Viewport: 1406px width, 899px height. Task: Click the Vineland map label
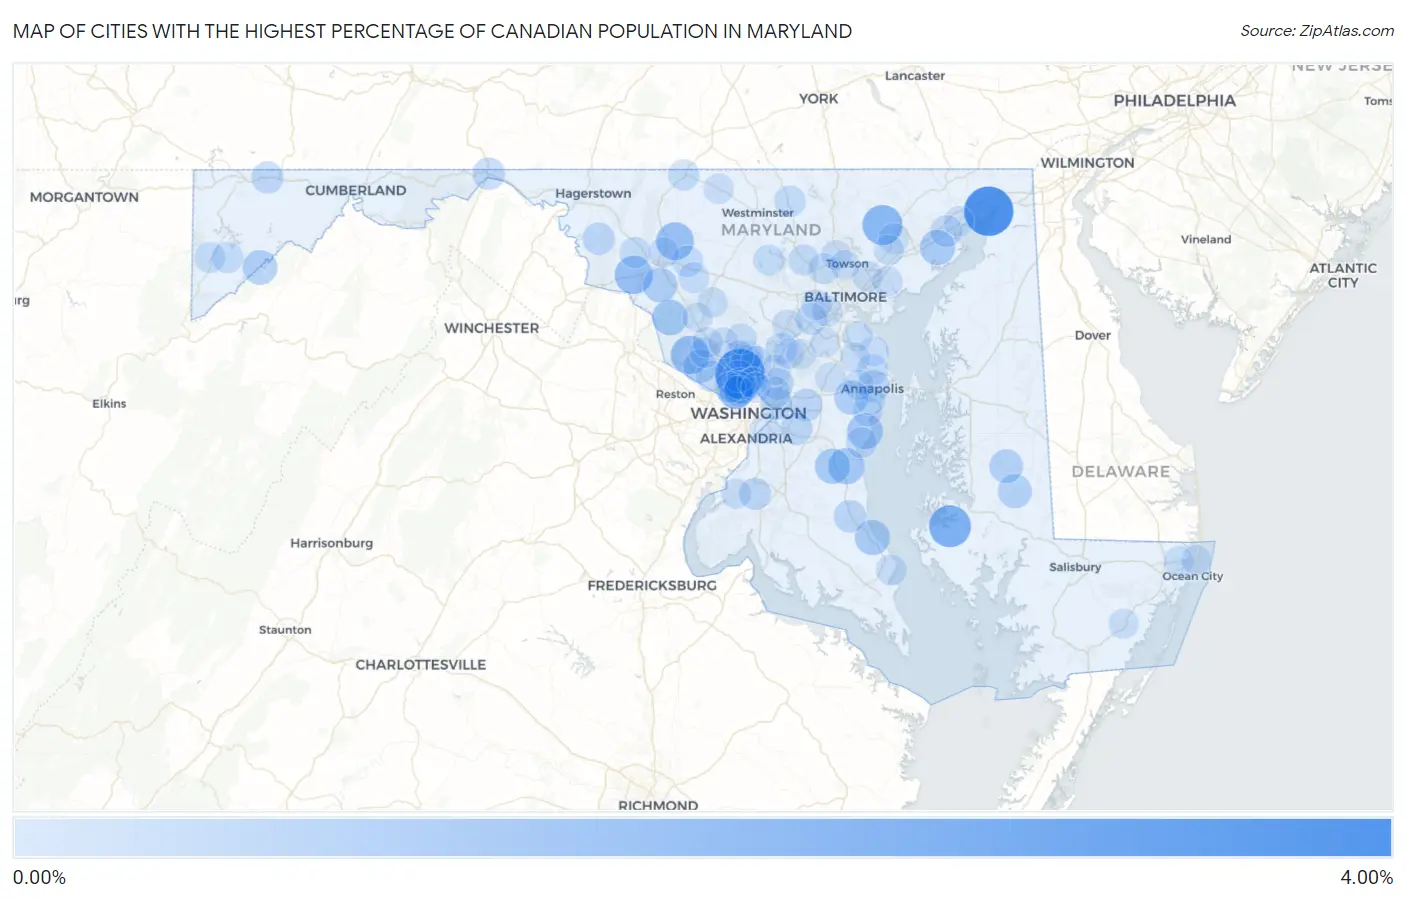pyautogui.click(x=1205, y=239)
